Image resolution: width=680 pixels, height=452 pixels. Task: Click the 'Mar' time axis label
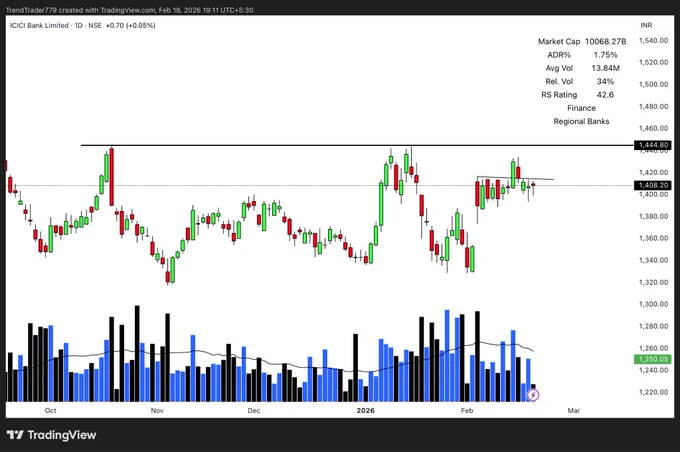point(574,410)
